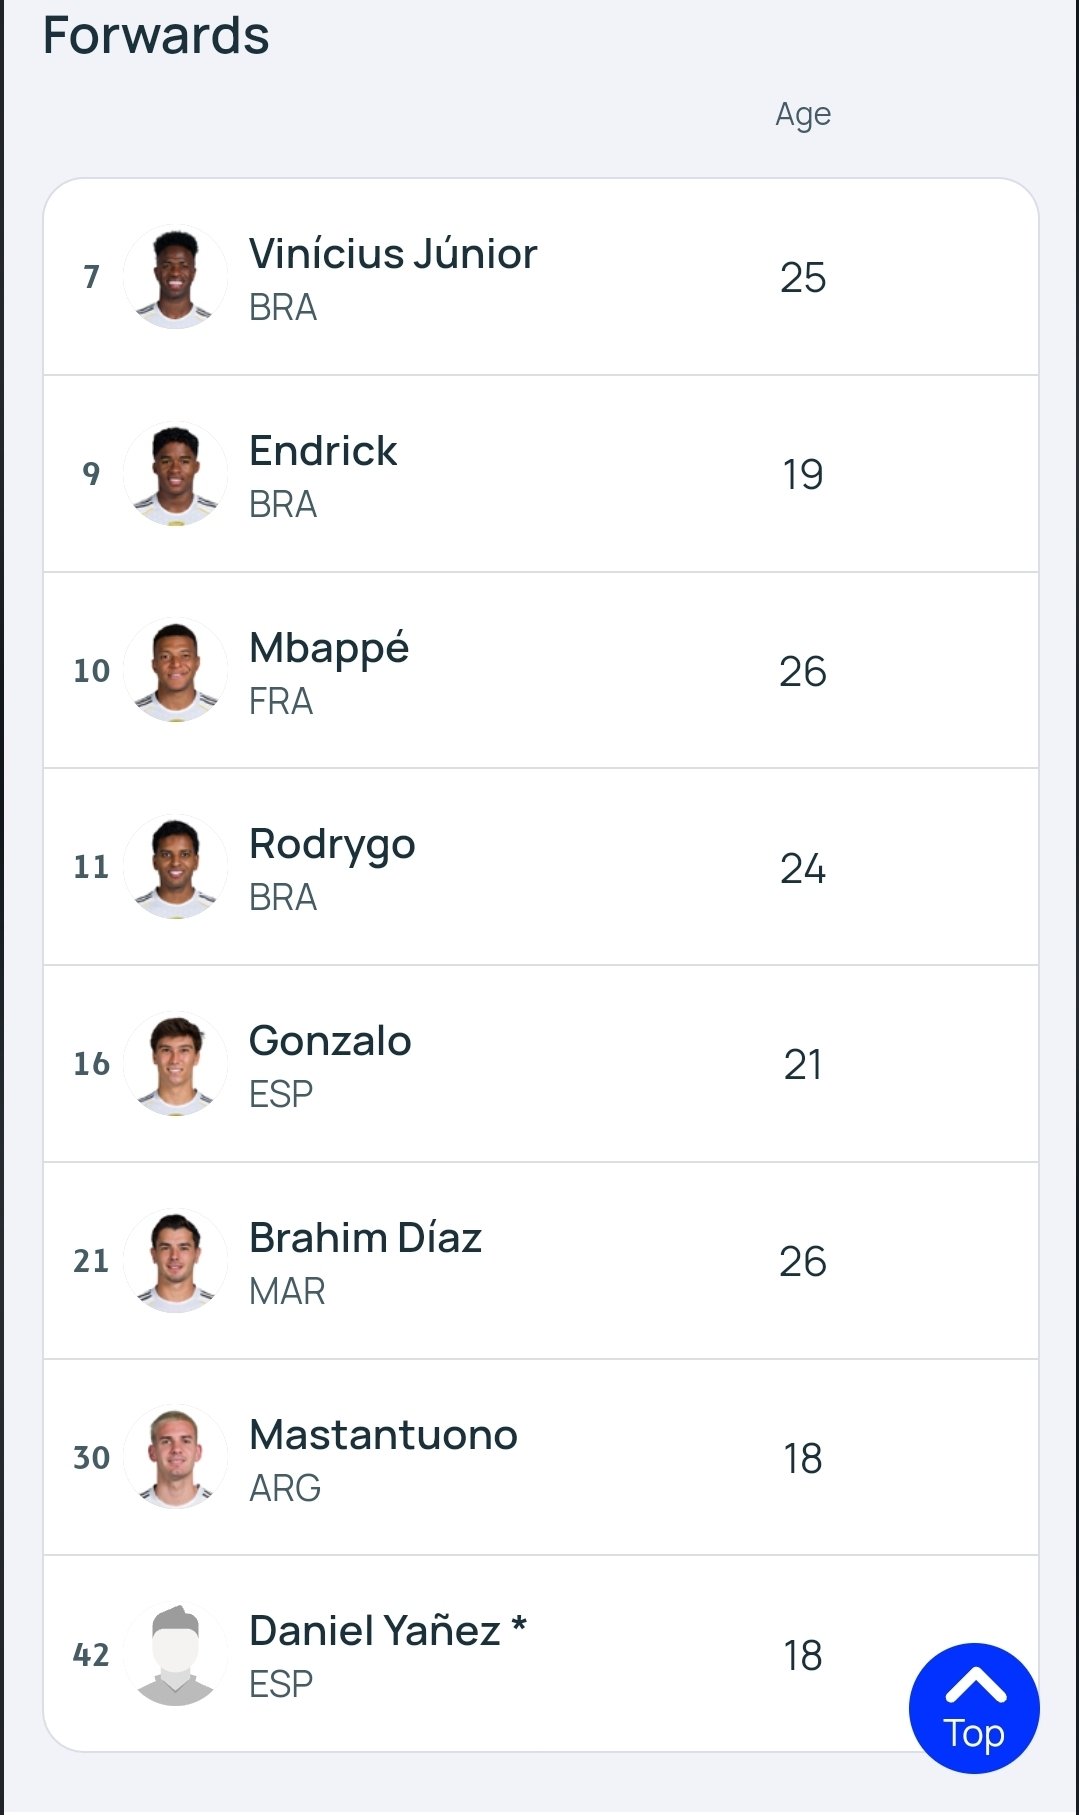Open Rodrygo's headshot image
Viewport: 1079px width, 1815px height.
coord(175,867)
